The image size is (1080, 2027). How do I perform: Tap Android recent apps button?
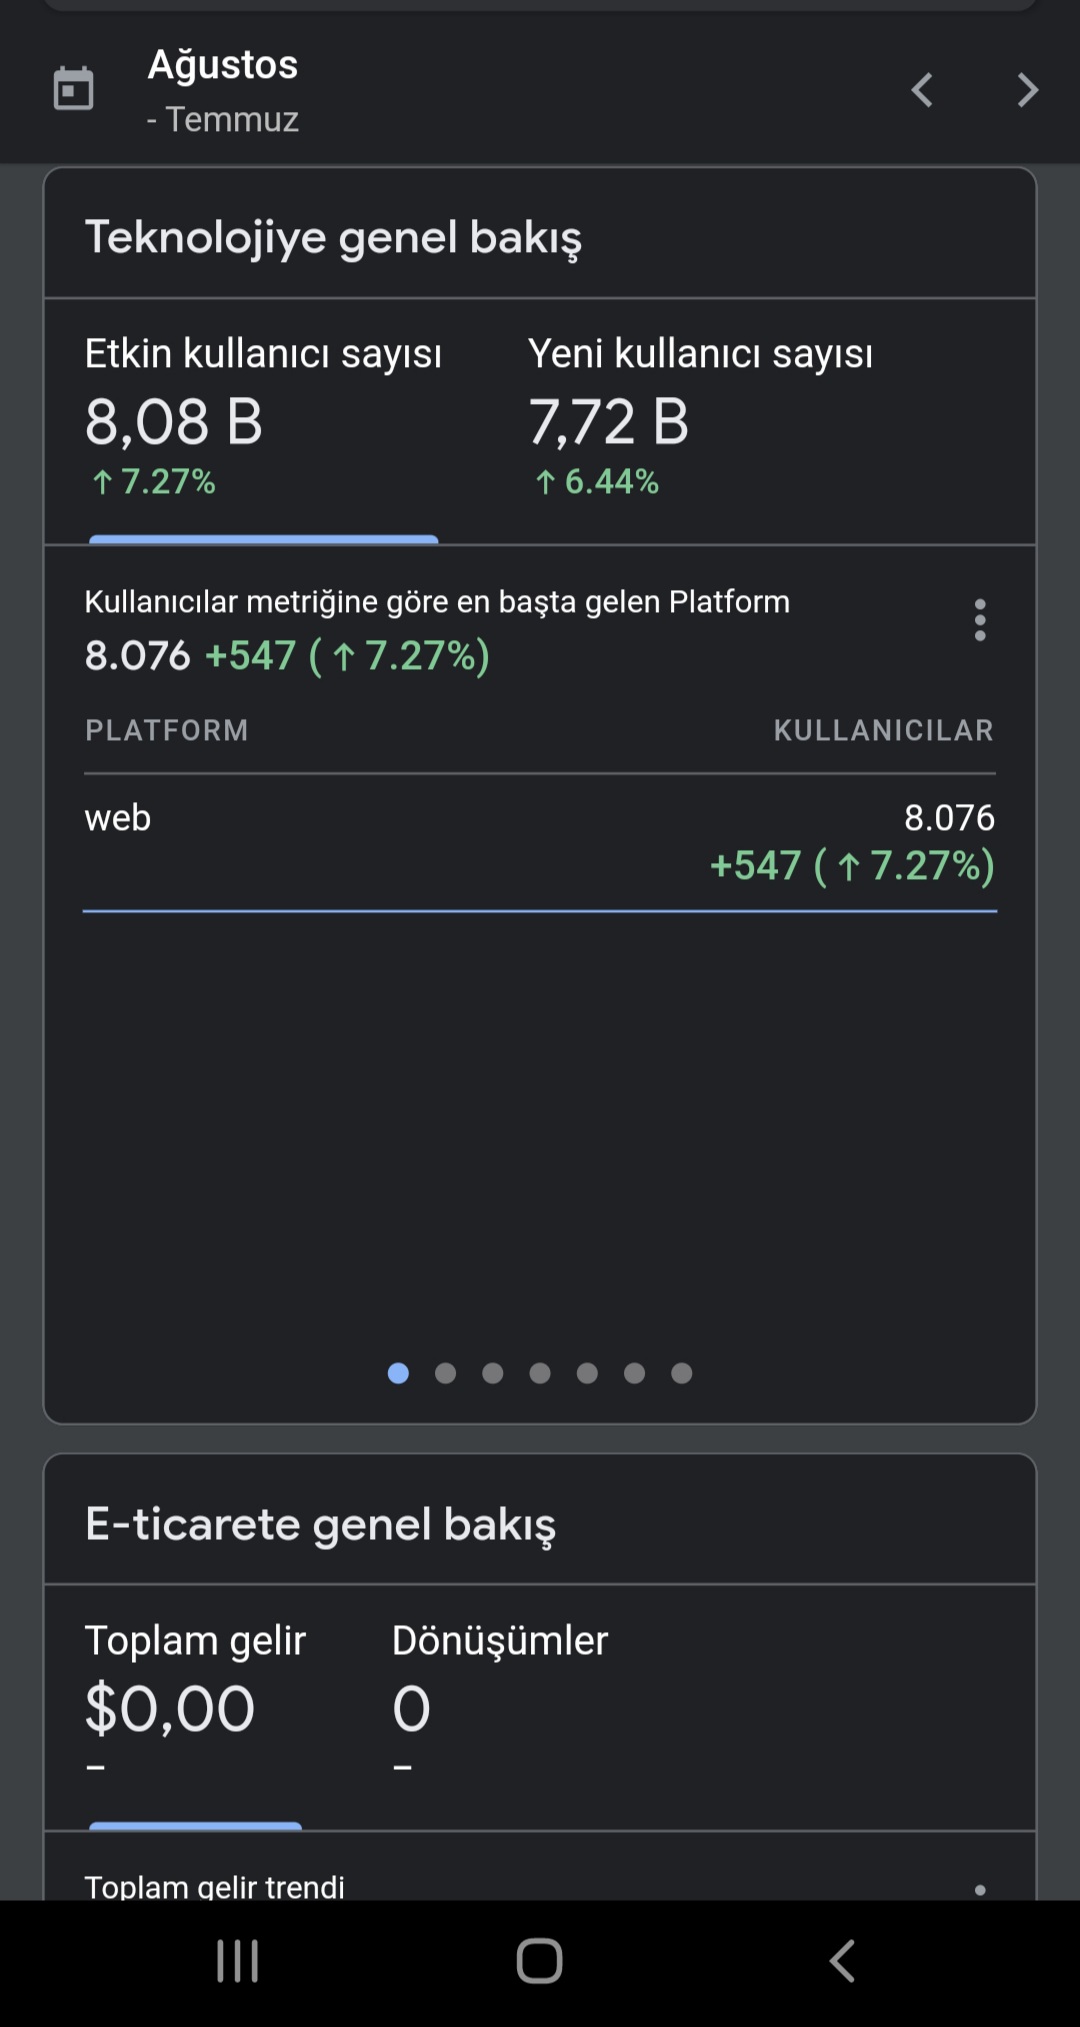(x=238, y=1961)
